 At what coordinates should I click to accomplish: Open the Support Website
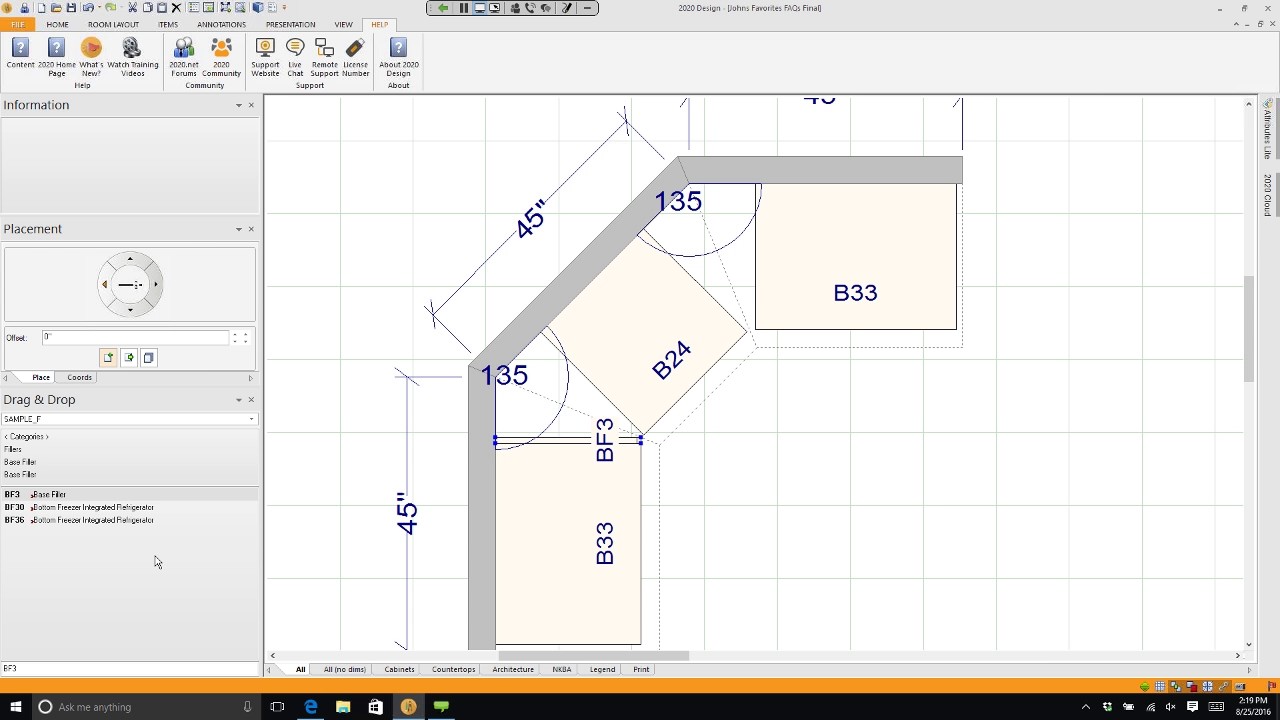pos(265,56)
